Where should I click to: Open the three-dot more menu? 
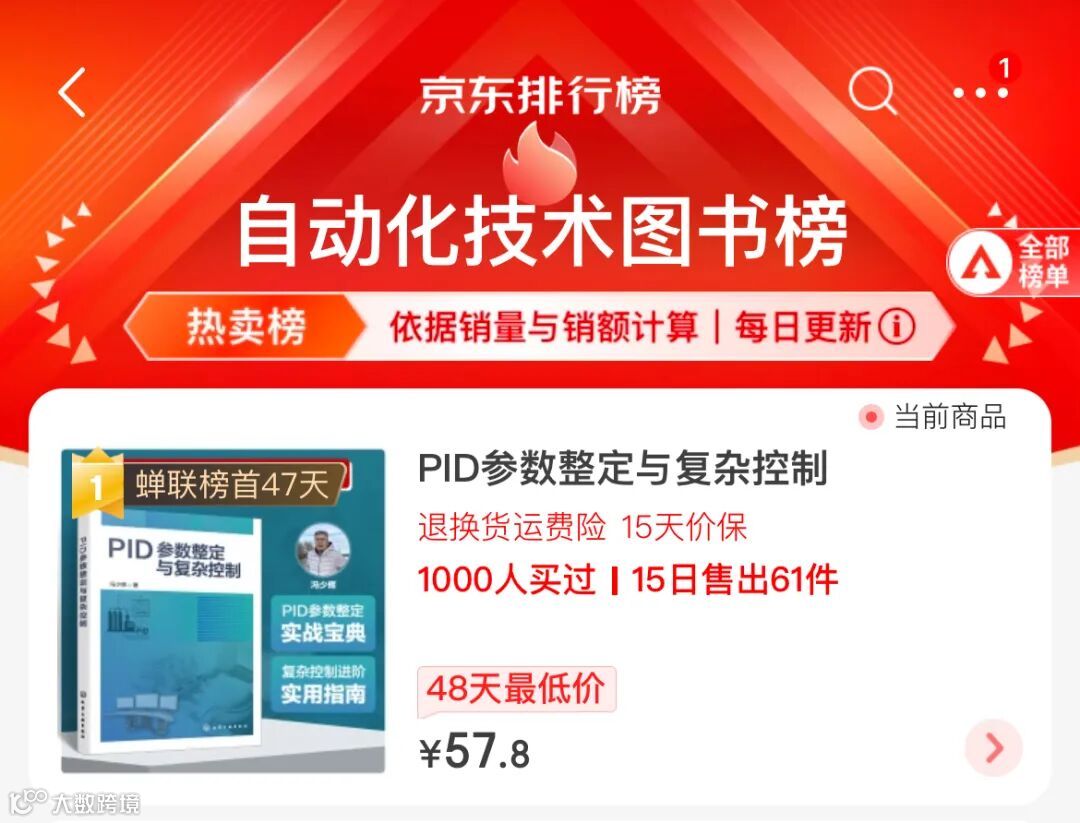980,93
